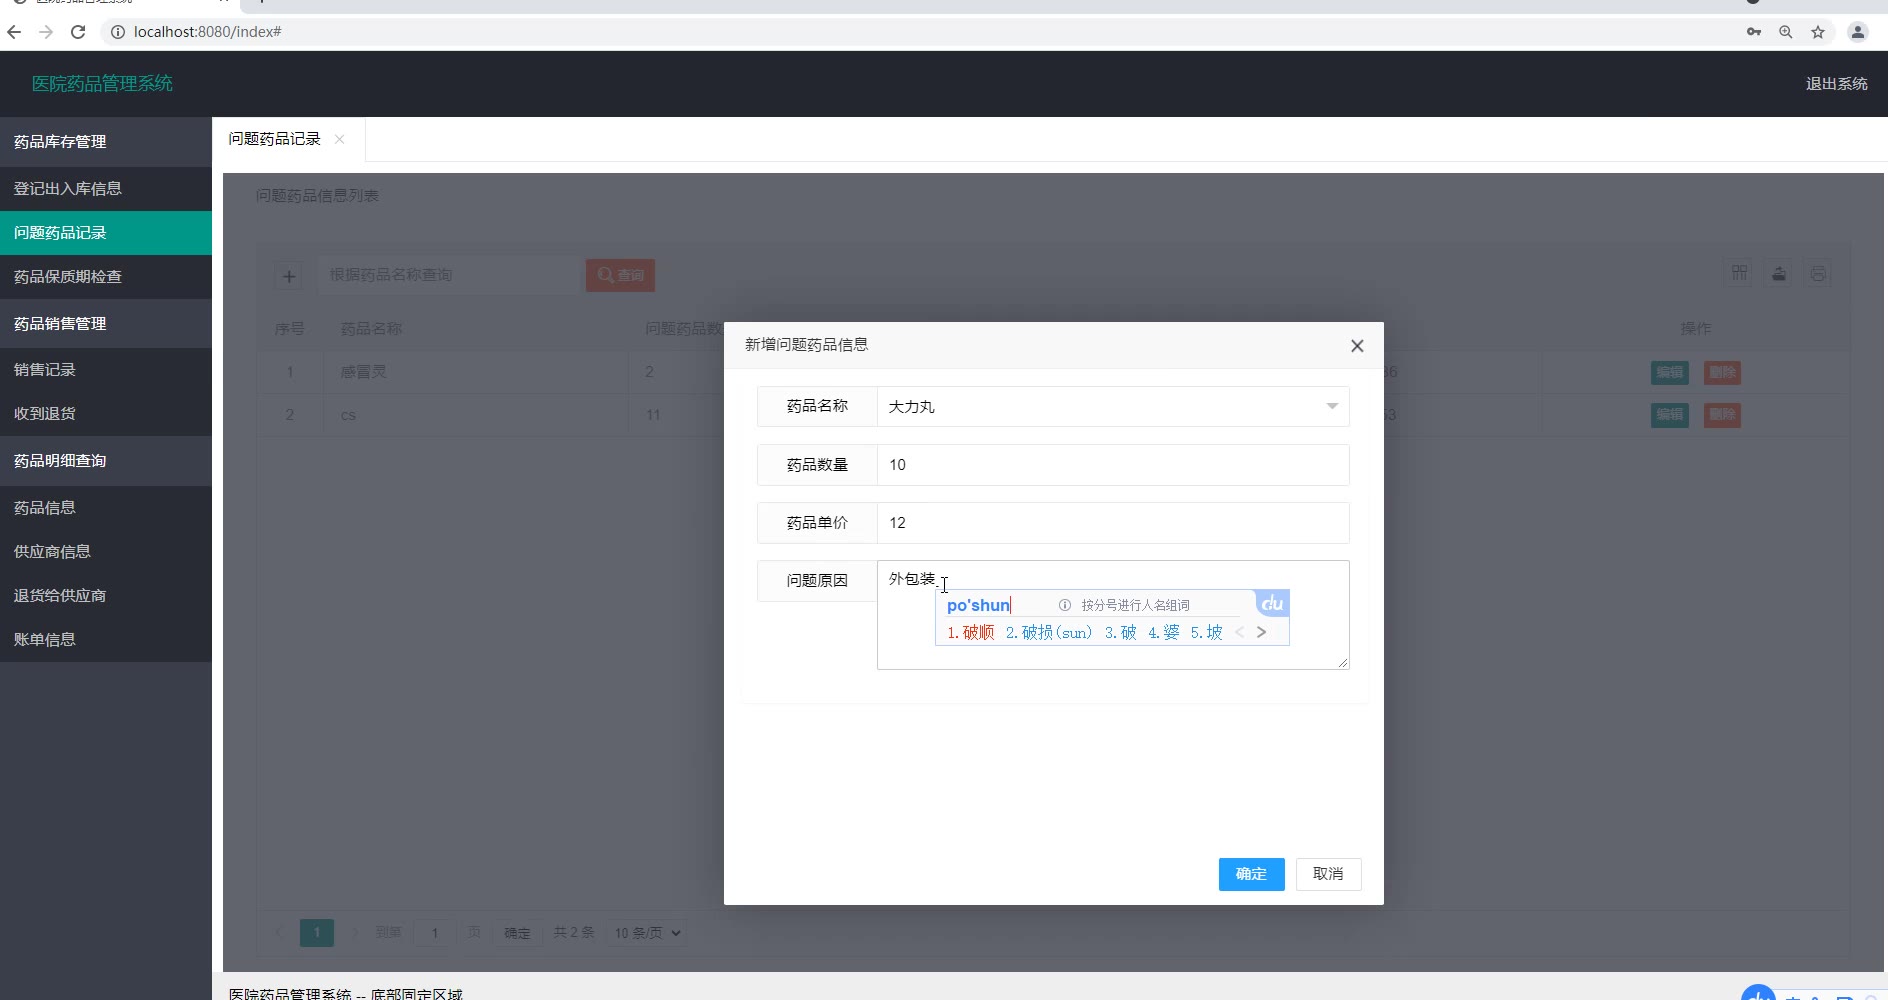This screenshot has width=1888, height=1000.
Task: Confirm the dialog with 确定 button
Action: coord(1251,874)
